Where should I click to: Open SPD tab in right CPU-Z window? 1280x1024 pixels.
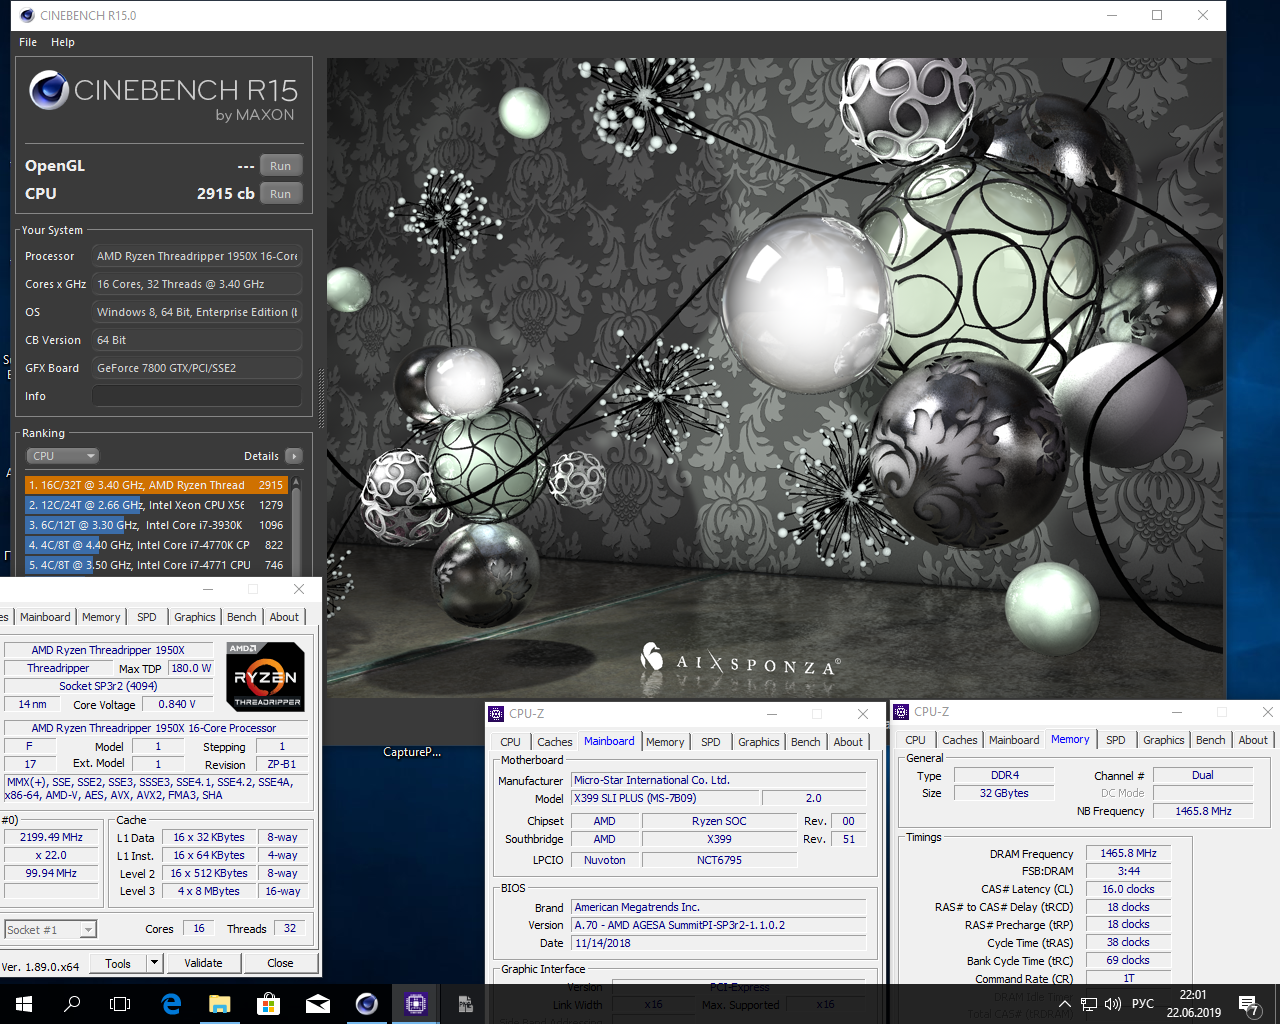[1116, 740]
